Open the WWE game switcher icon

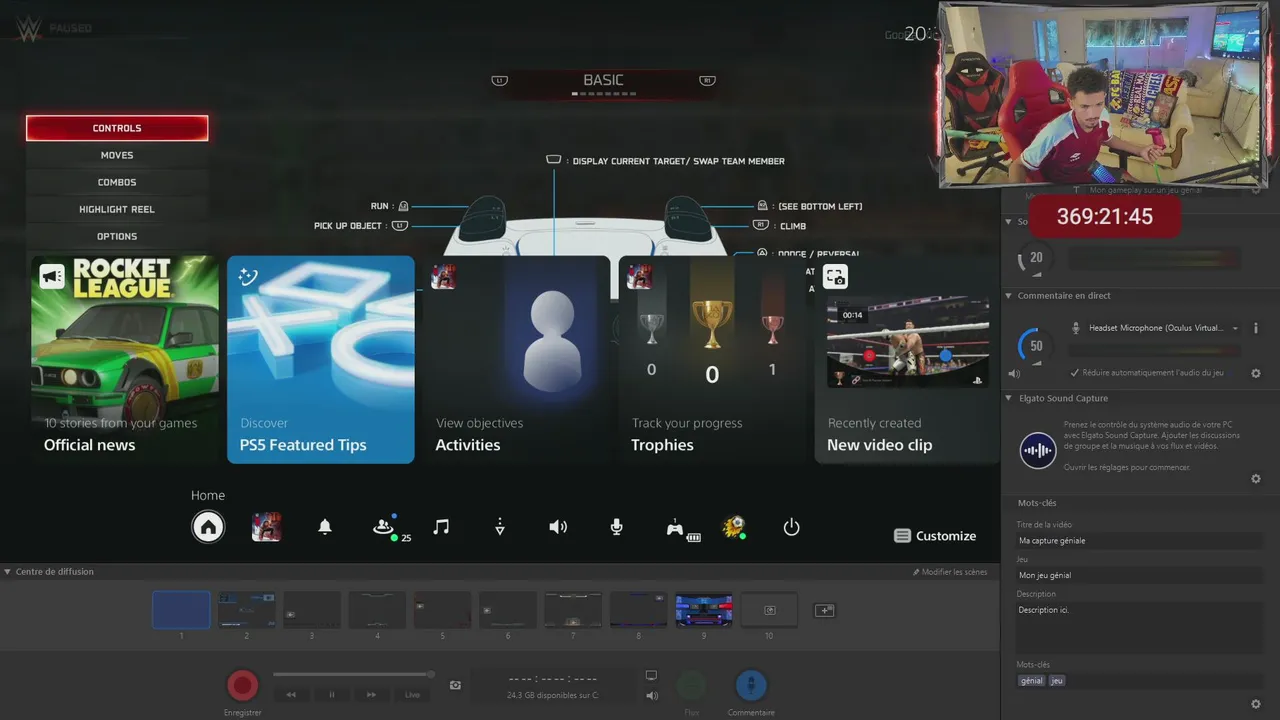[x=266, y=527]
